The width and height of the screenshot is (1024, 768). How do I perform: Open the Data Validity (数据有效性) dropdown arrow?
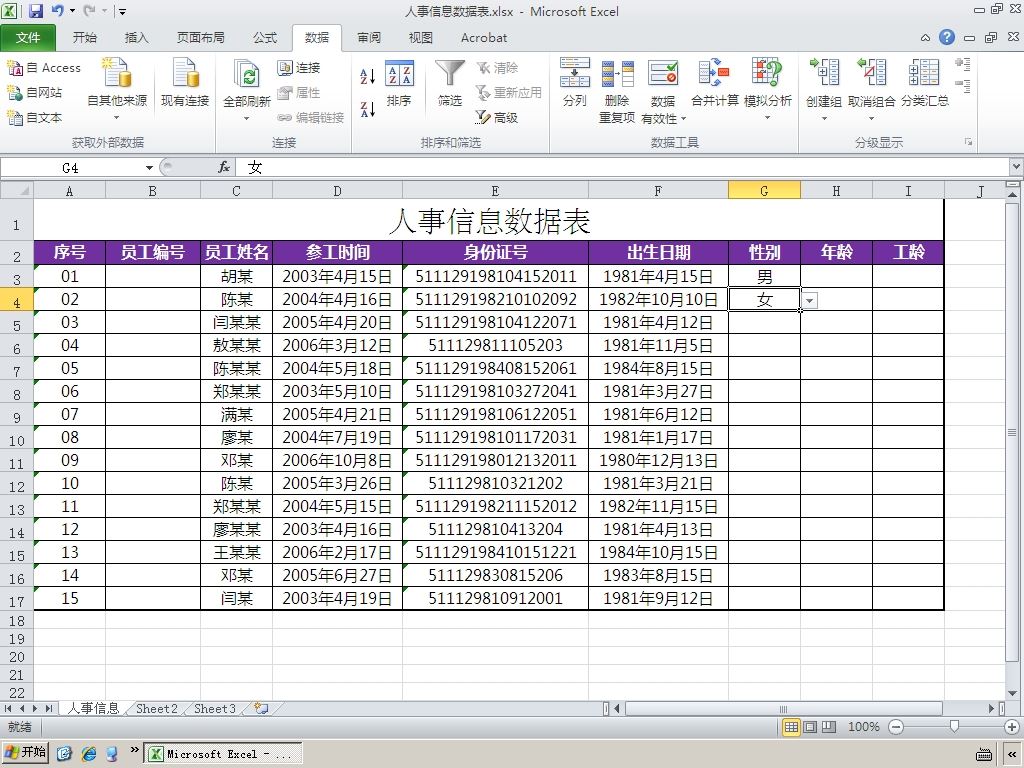(684, 119)
